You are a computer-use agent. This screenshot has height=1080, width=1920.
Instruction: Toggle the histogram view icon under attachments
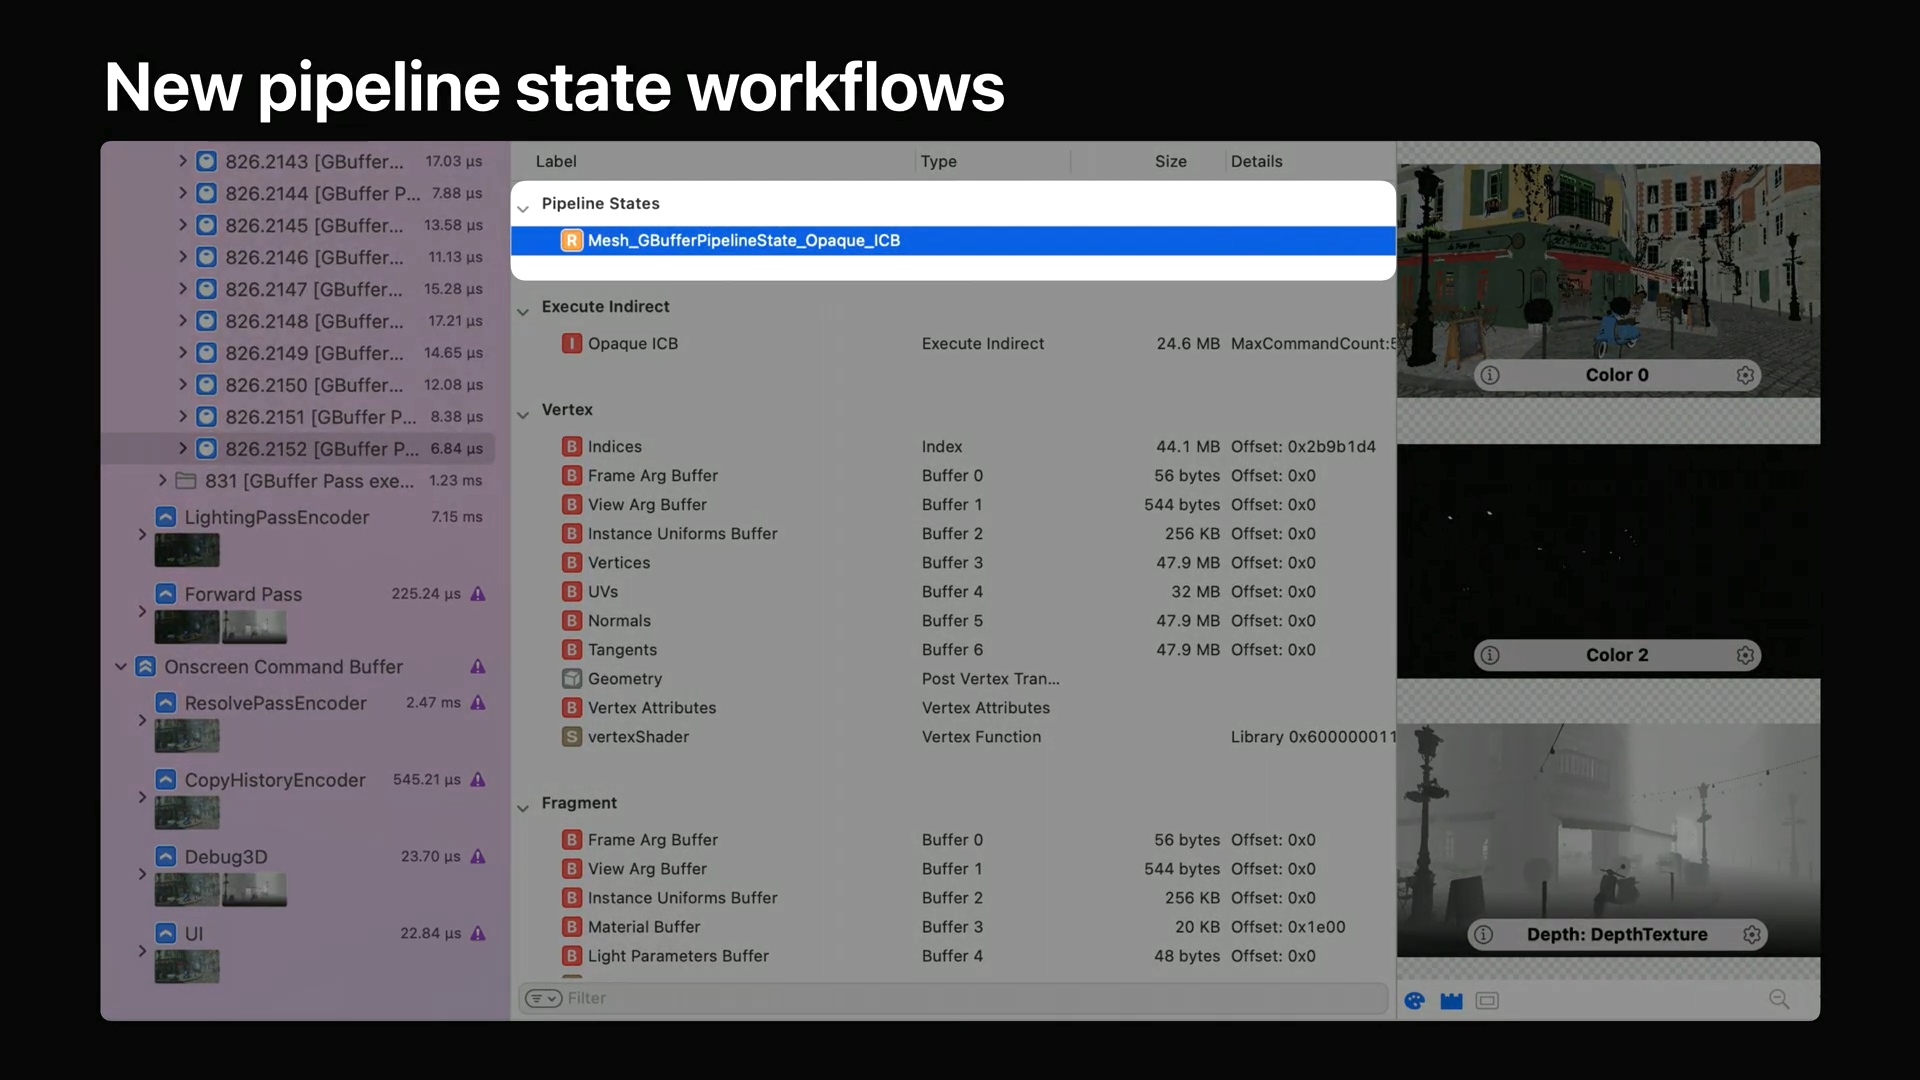pos(1451,1000)
